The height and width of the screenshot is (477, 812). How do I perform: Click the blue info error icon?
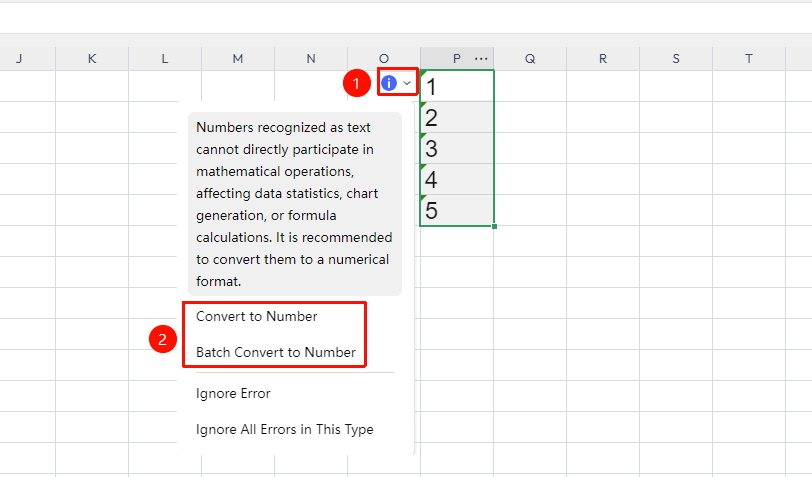click(x=389, y=82)
